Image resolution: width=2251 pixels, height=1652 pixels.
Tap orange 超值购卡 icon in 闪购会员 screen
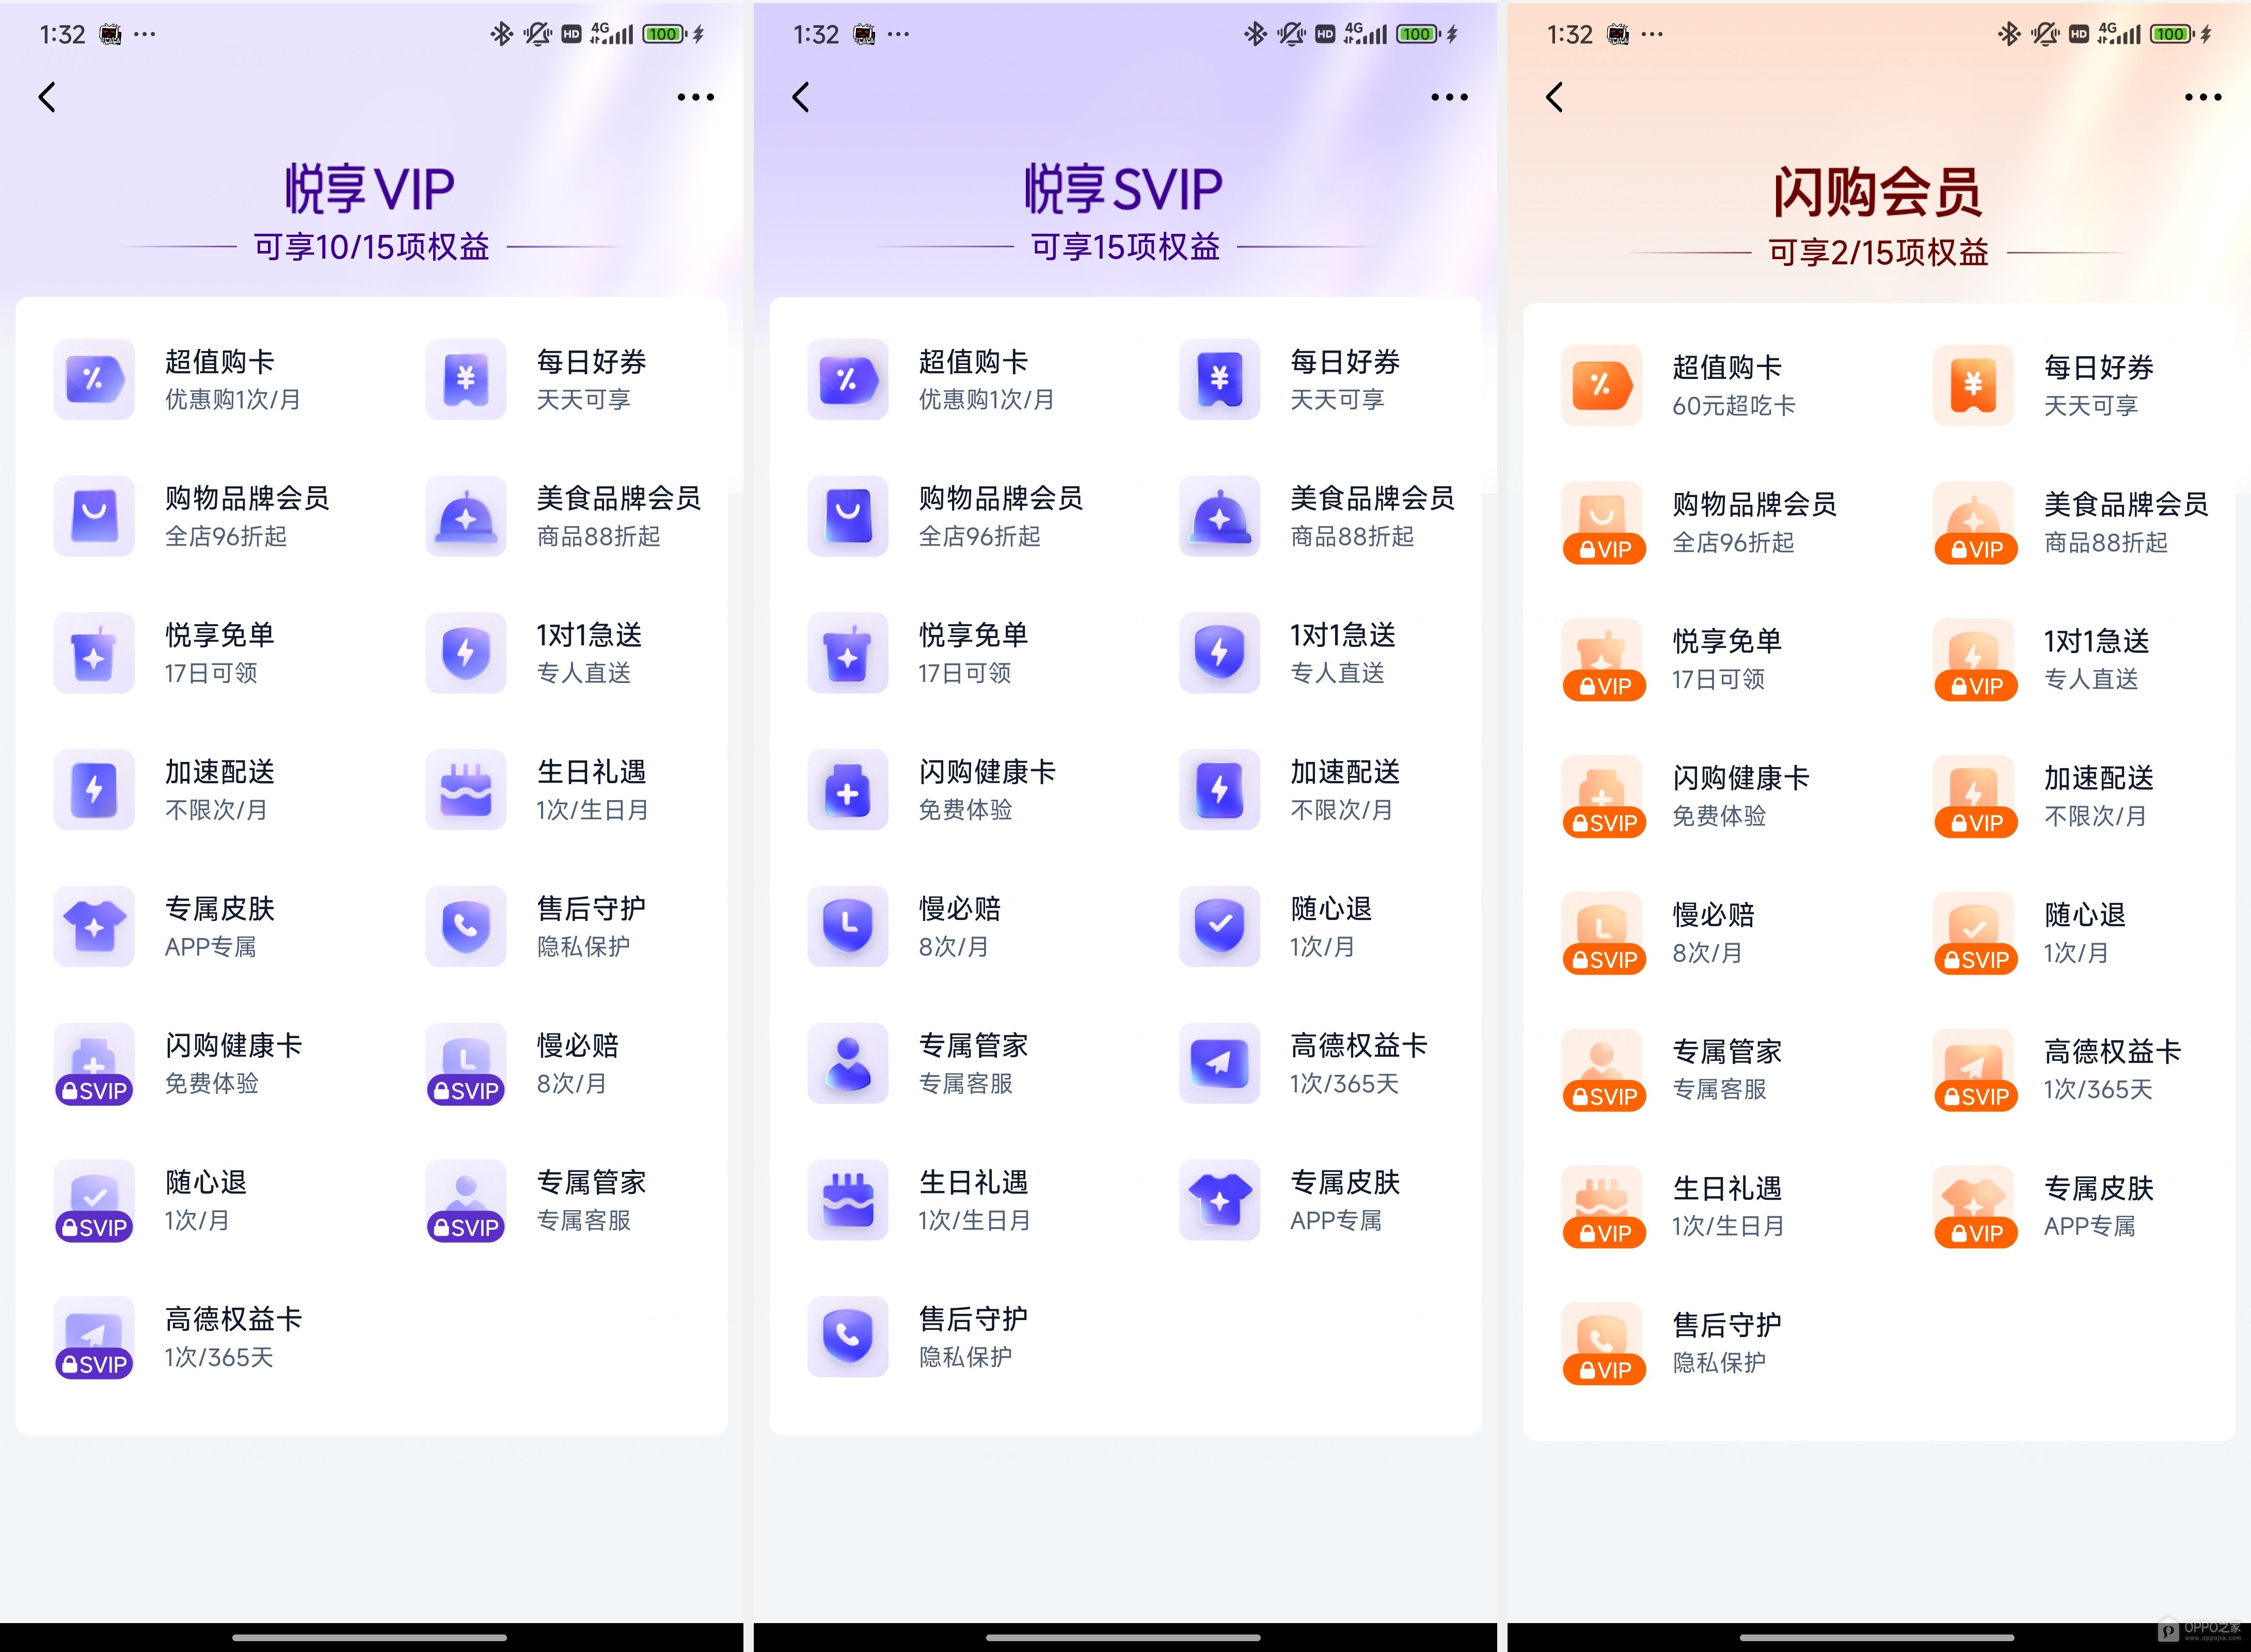click(x=1602, y=385)
